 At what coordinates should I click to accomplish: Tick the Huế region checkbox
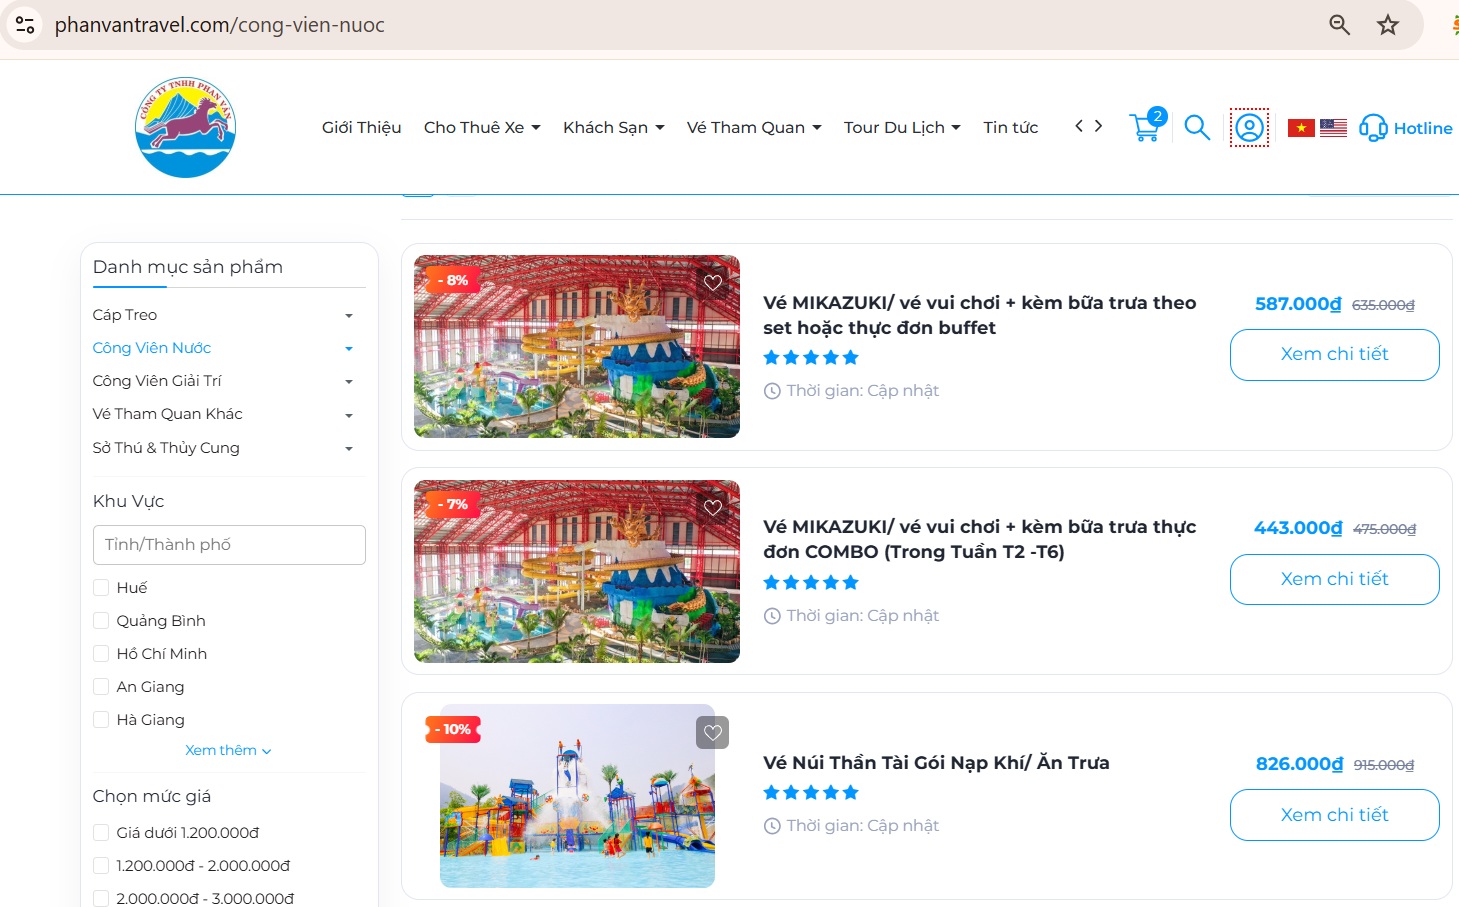click(x=101, y=587)
